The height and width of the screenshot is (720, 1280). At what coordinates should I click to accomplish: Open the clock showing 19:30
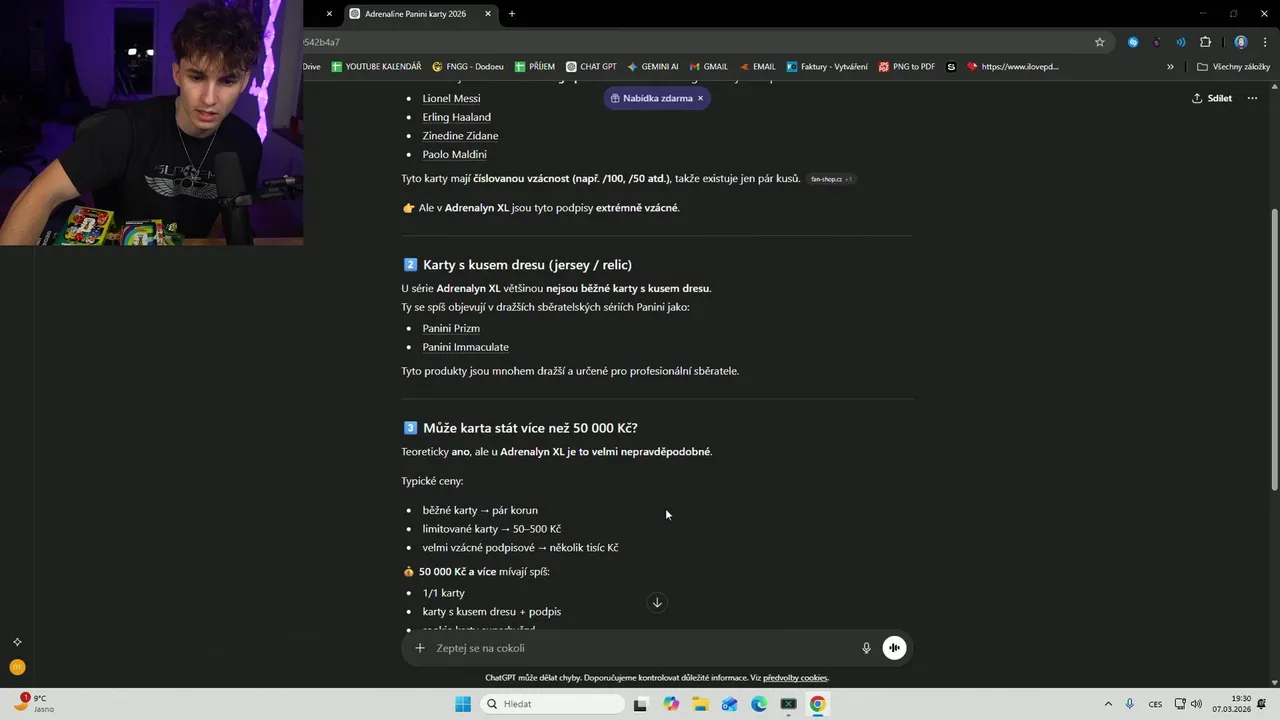click(1231, 704)
